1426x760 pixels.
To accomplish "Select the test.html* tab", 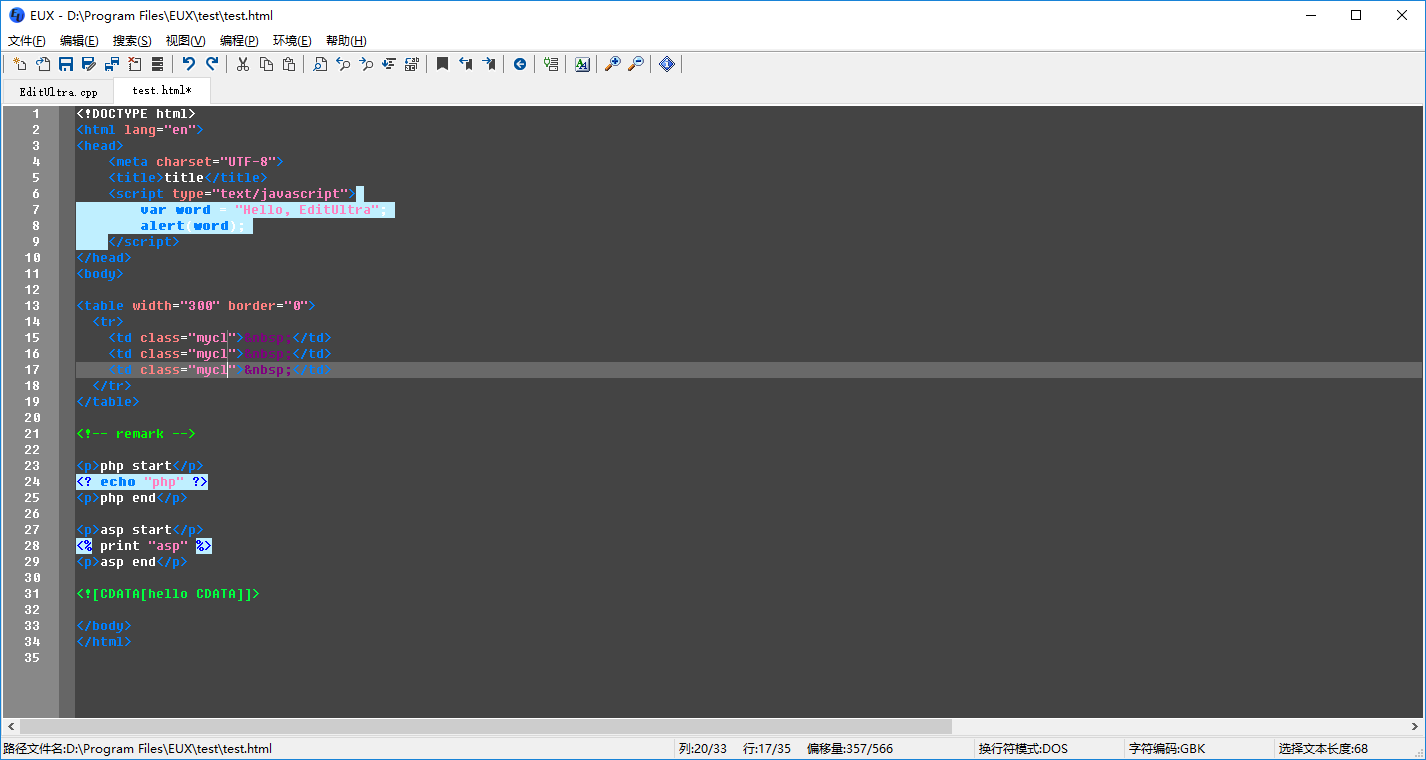I will pos(162,90).
